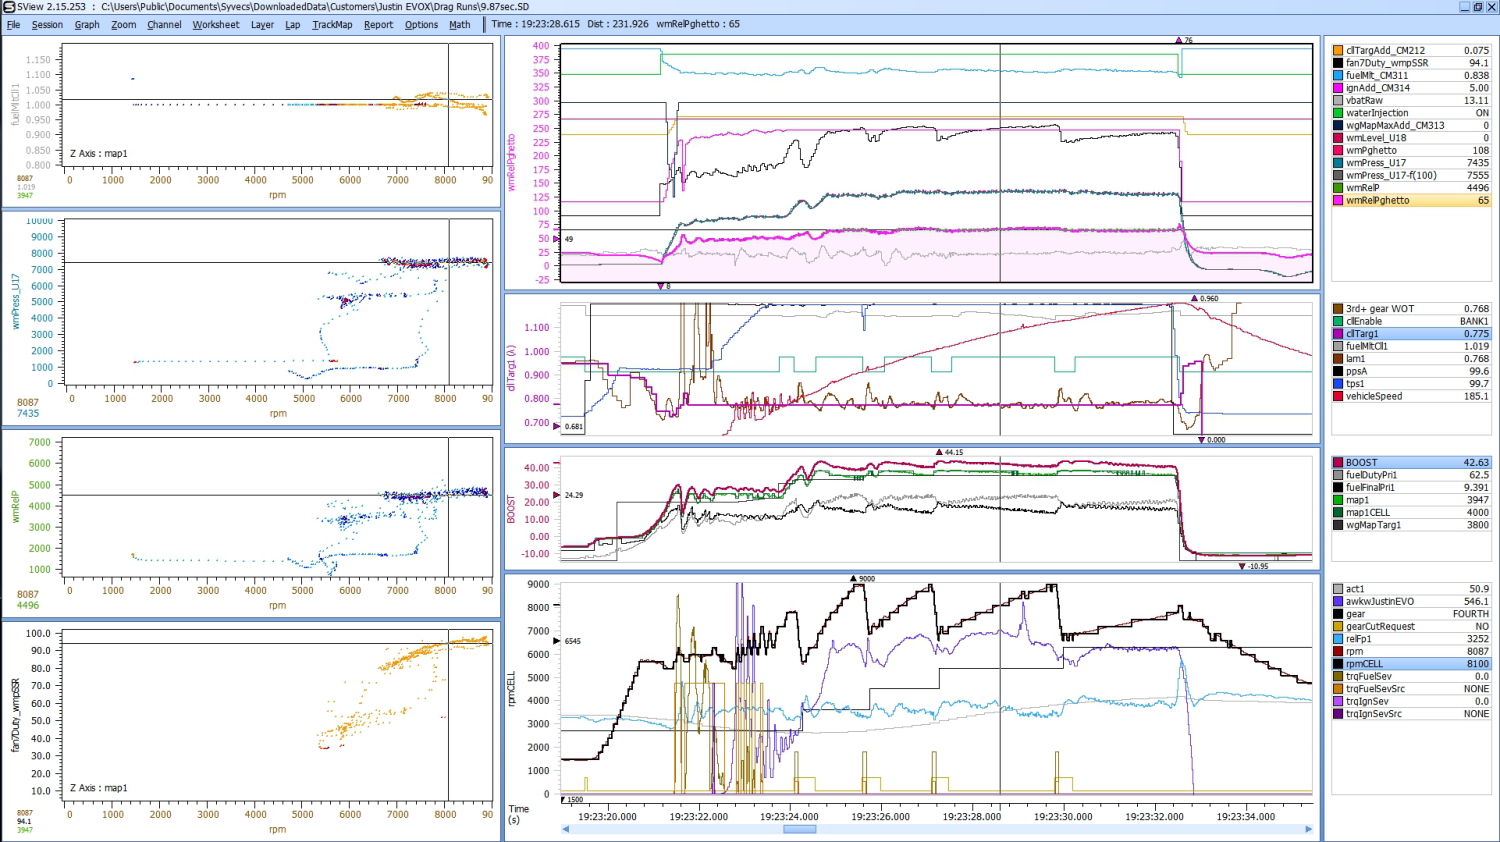Open the File menu
This screenshot has width=1500, height=842.
click(13, 25)
